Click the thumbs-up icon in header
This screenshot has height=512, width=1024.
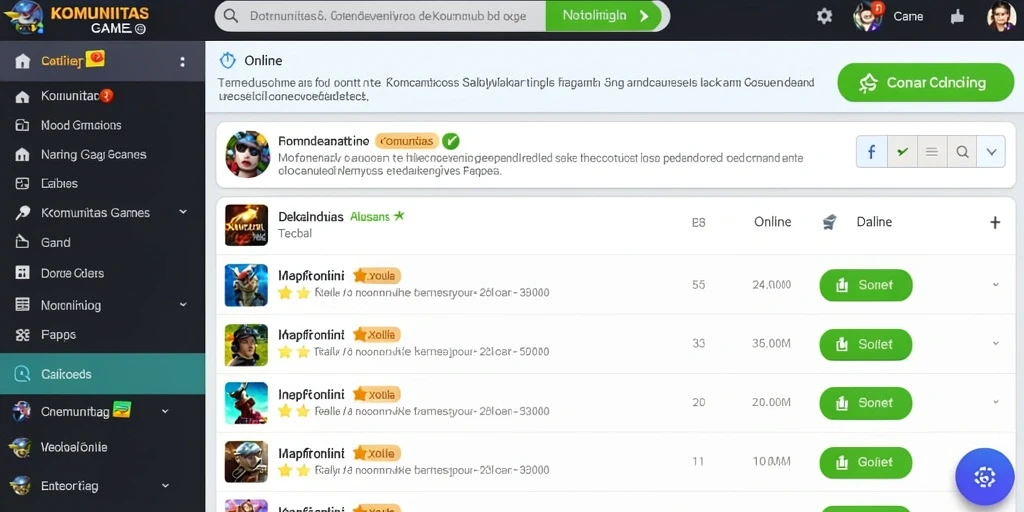957,16
